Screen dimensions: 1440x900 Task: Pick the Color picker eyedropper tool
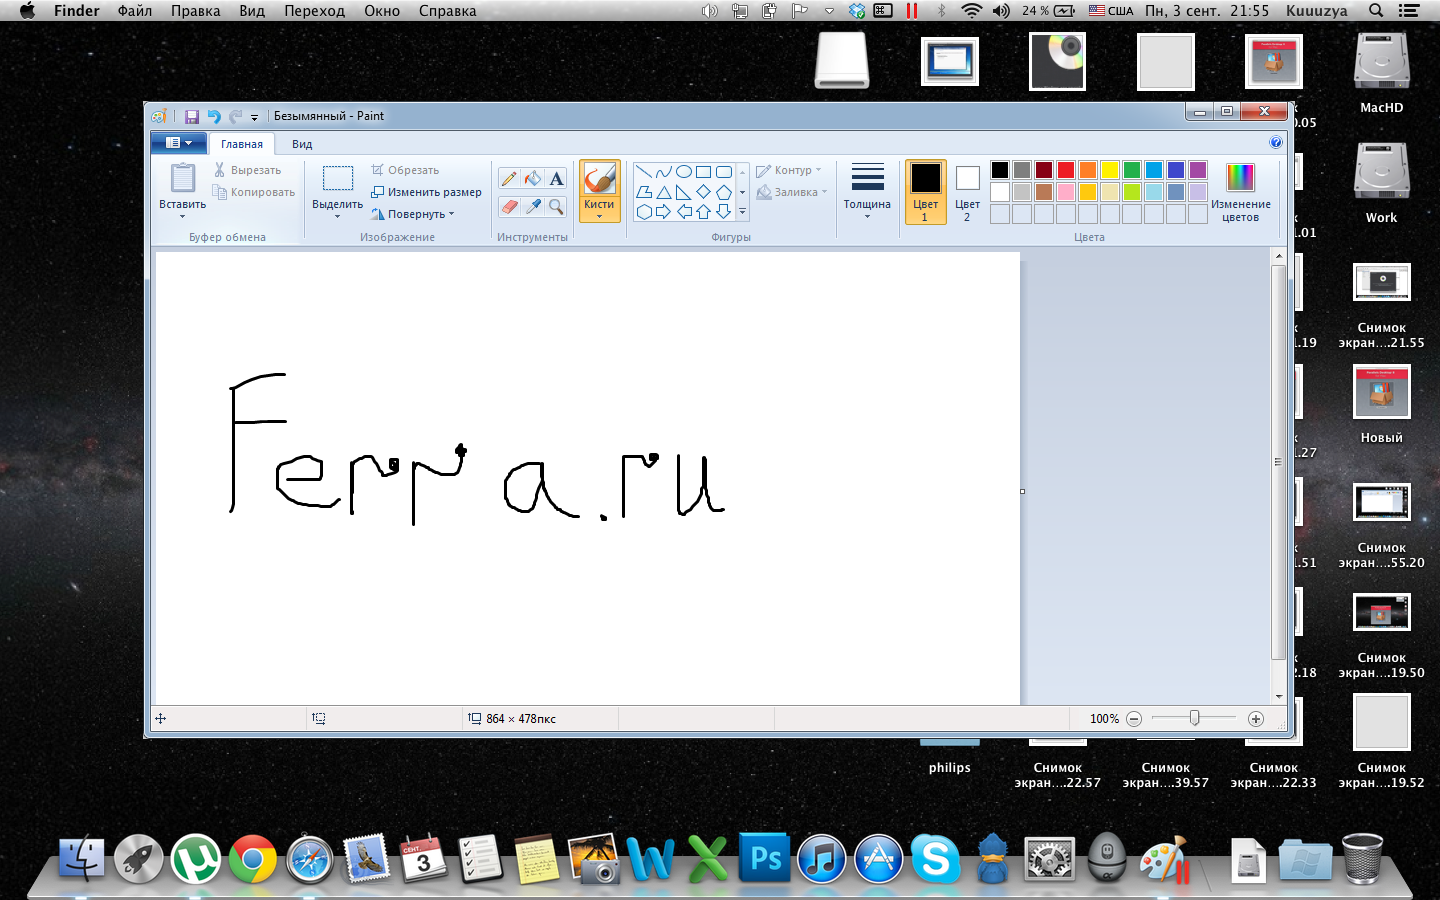click(533, 207)
